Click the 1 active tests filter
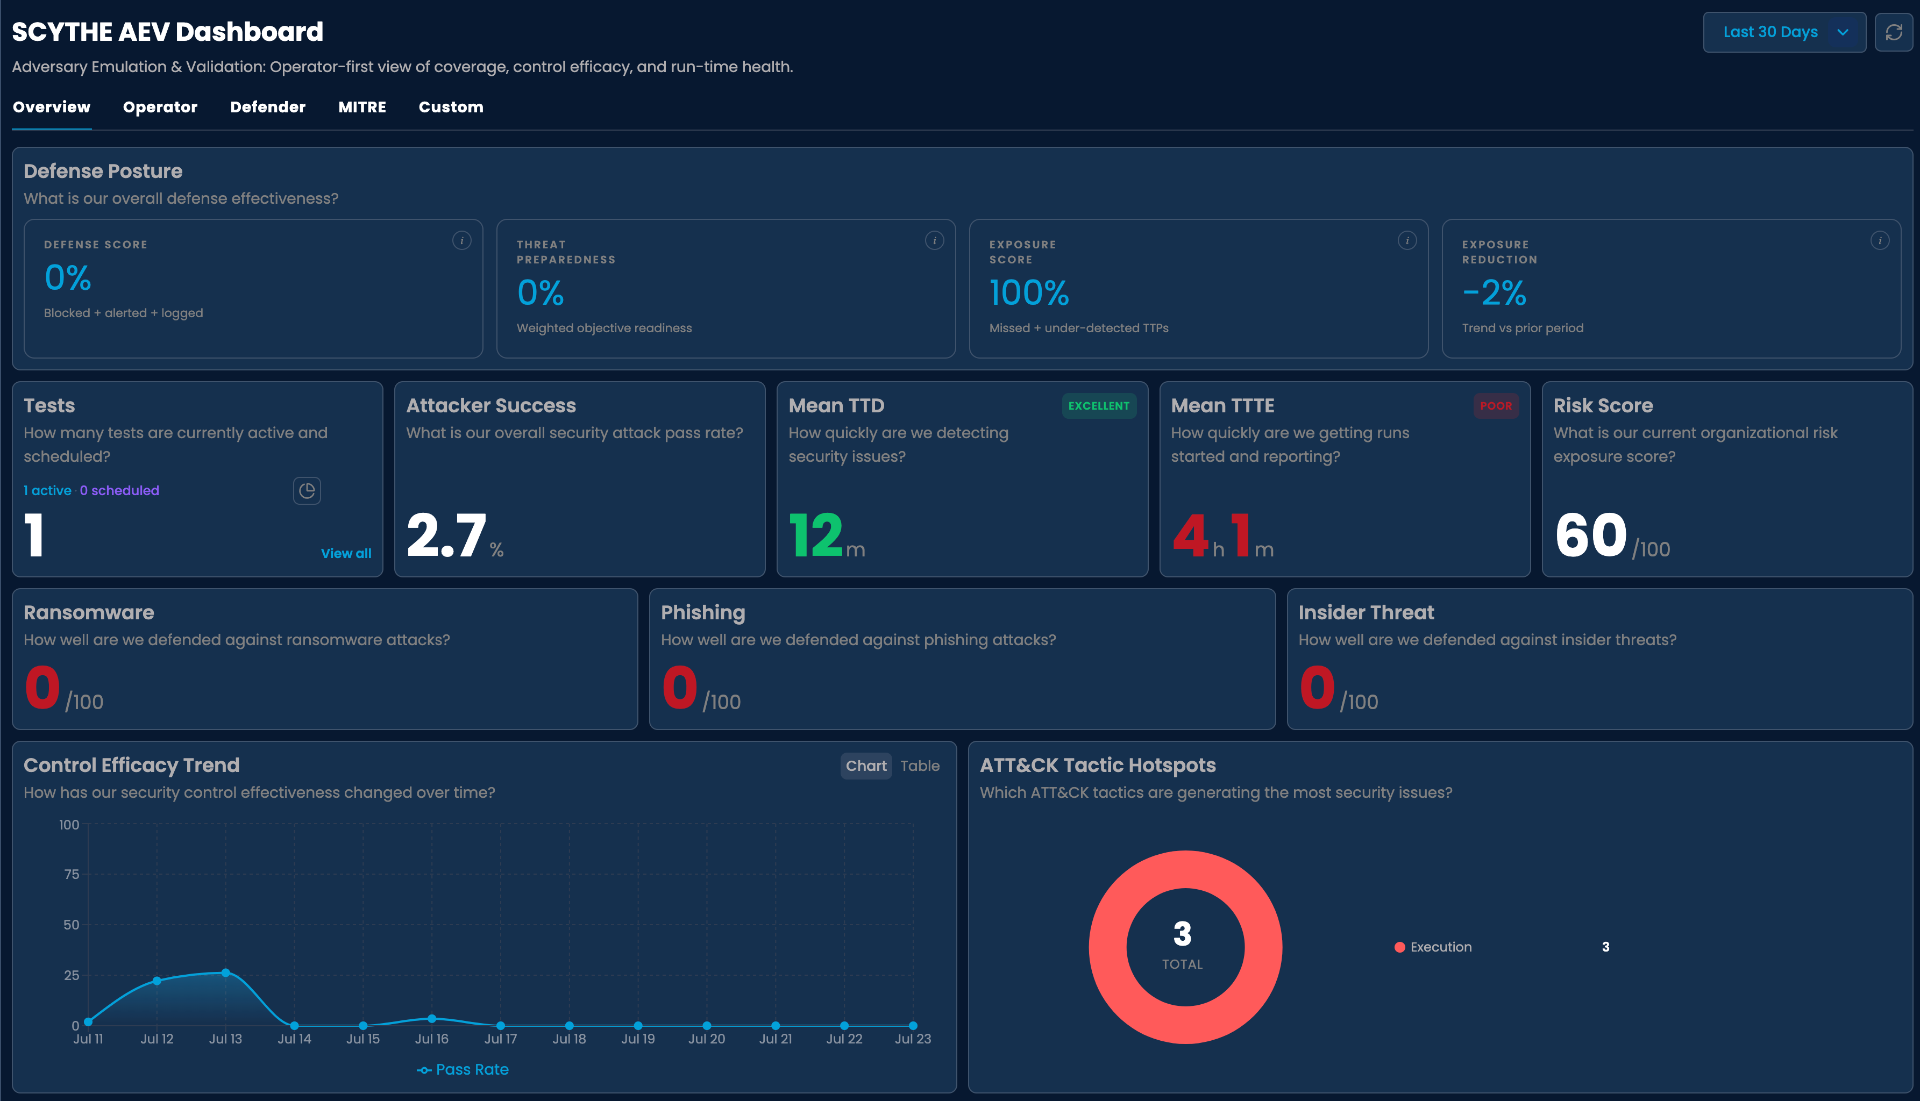The height and width of the screenshot is (1101, 1920). click(48, 490)
